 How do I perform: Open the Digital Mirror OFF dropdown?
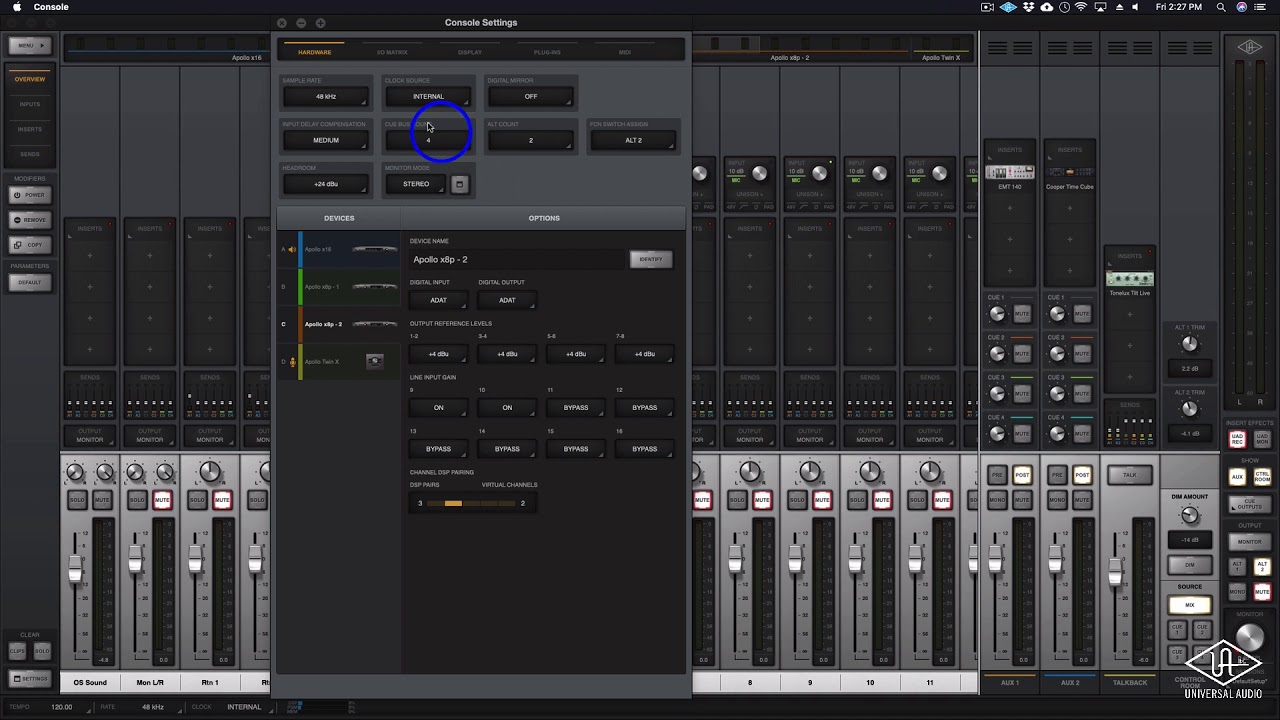coord(531,97)
